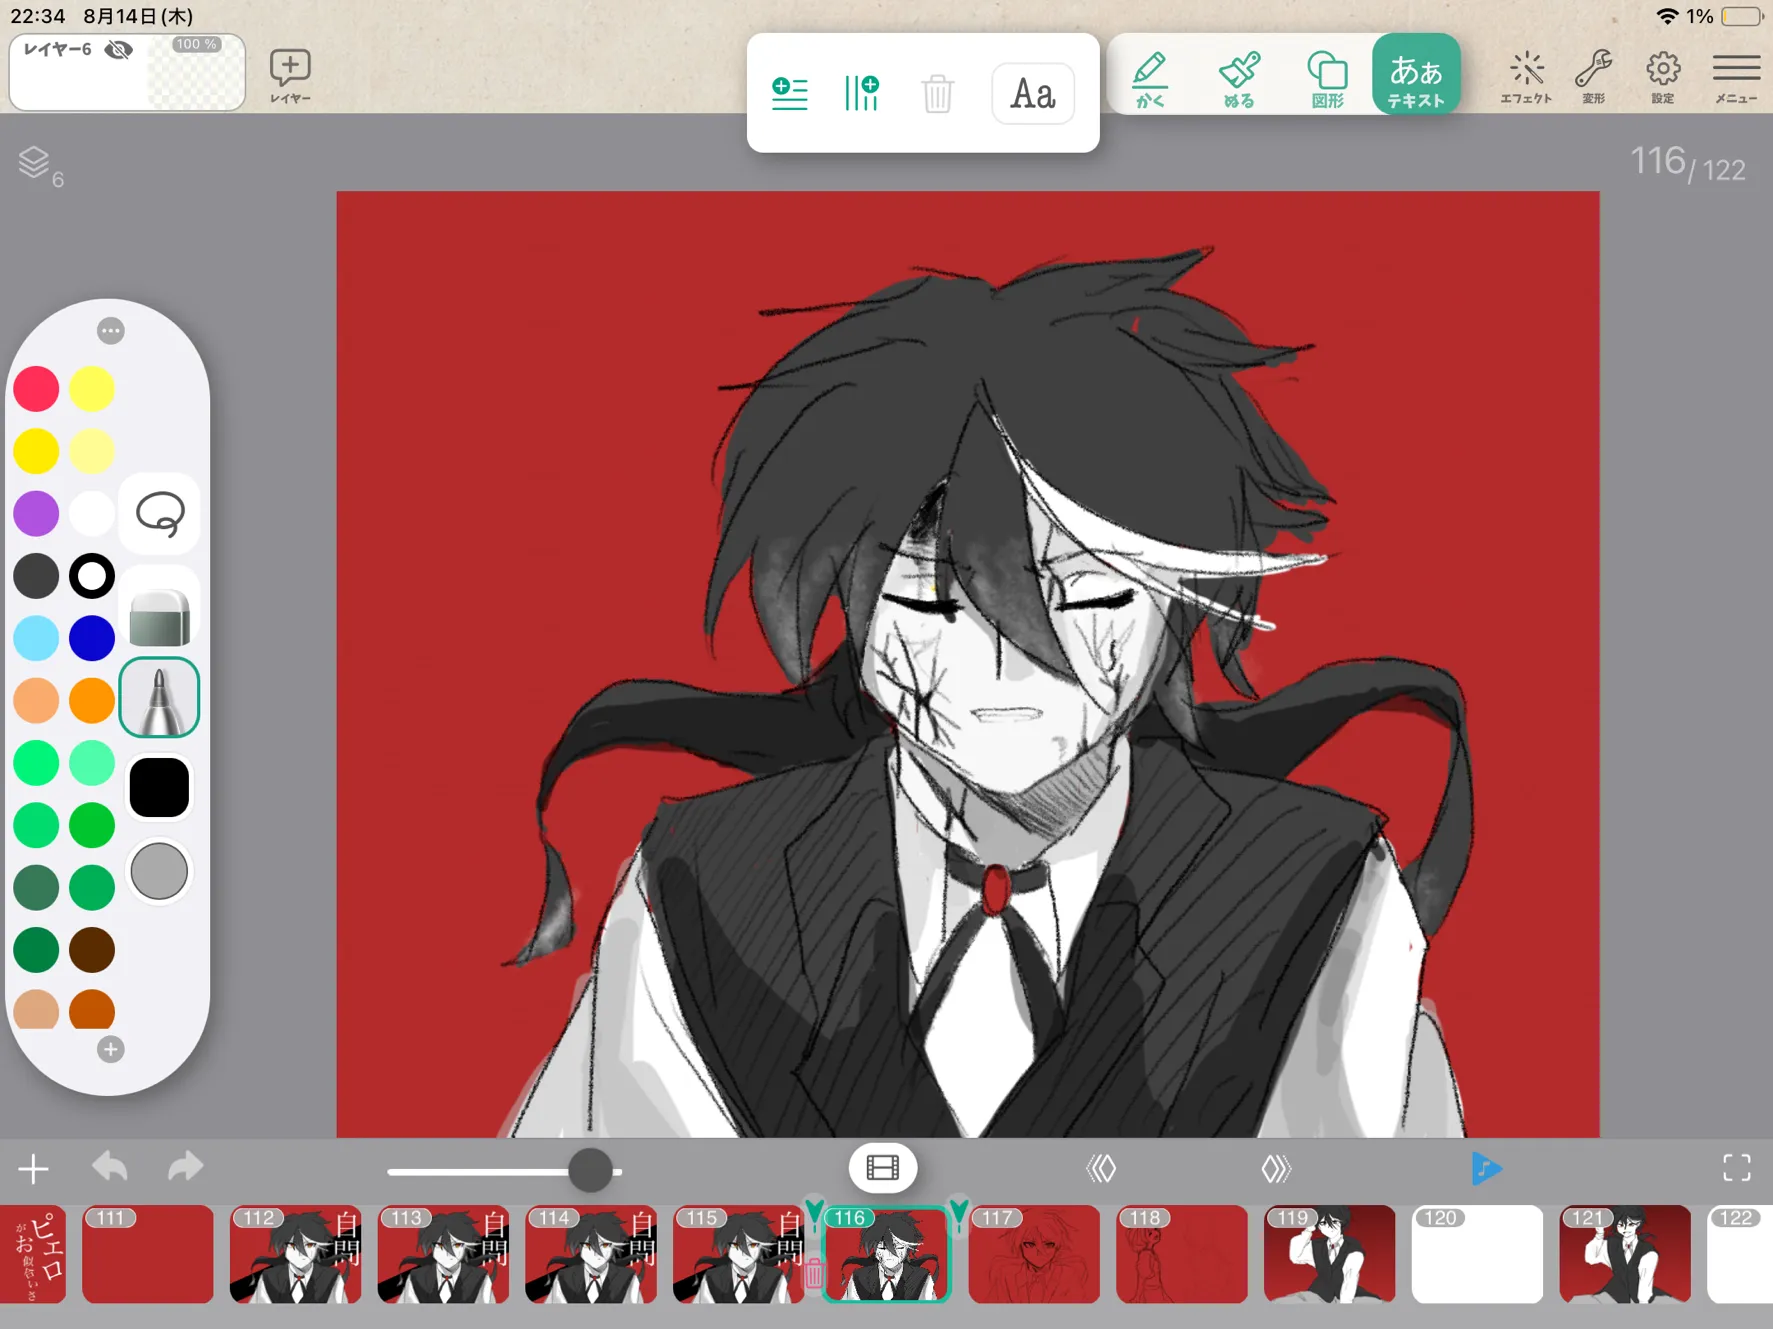This screenshot has height=1329, width=1773.
Task: Toggle visibility of レイヤー6
Action: coord(119,50)
